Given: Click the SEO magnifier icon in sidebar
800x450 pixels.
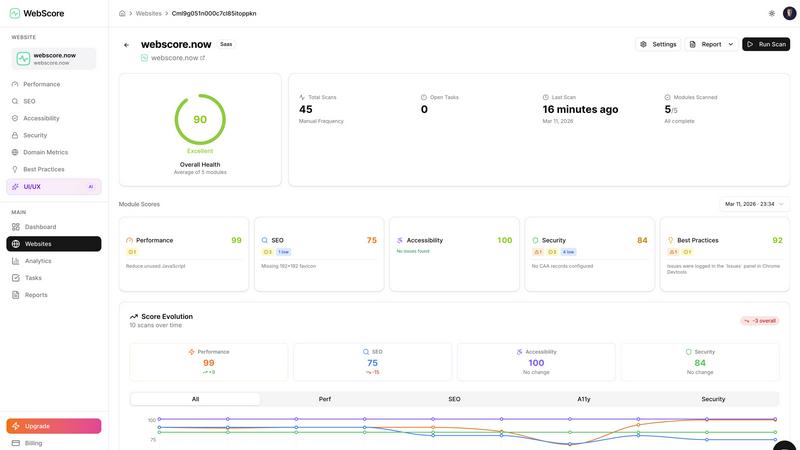Looking at the screenshot, I should point(15,101).
